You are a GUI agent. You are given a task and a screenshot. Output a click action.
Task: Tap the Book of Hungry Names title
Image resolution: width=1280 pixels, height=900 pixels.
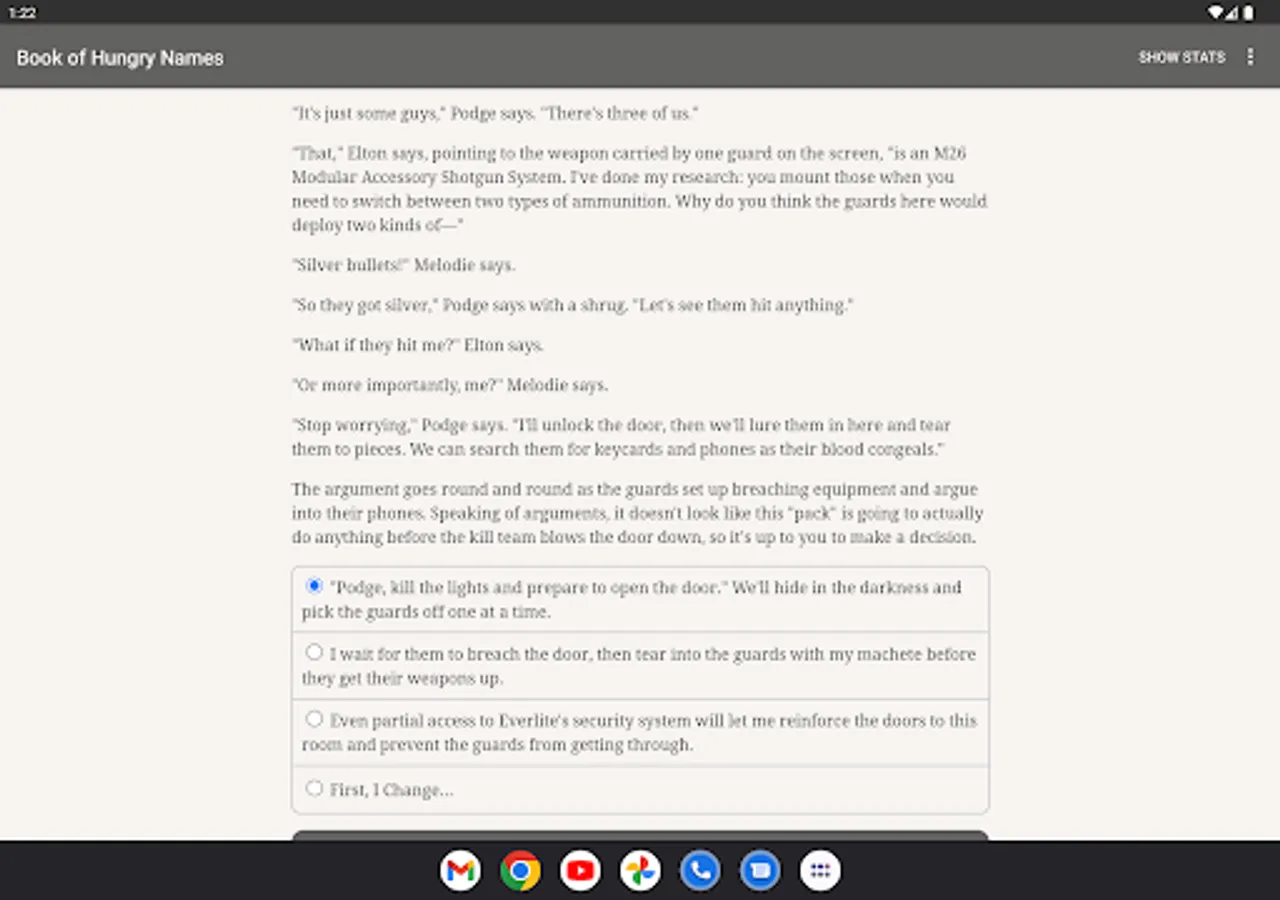119,57
